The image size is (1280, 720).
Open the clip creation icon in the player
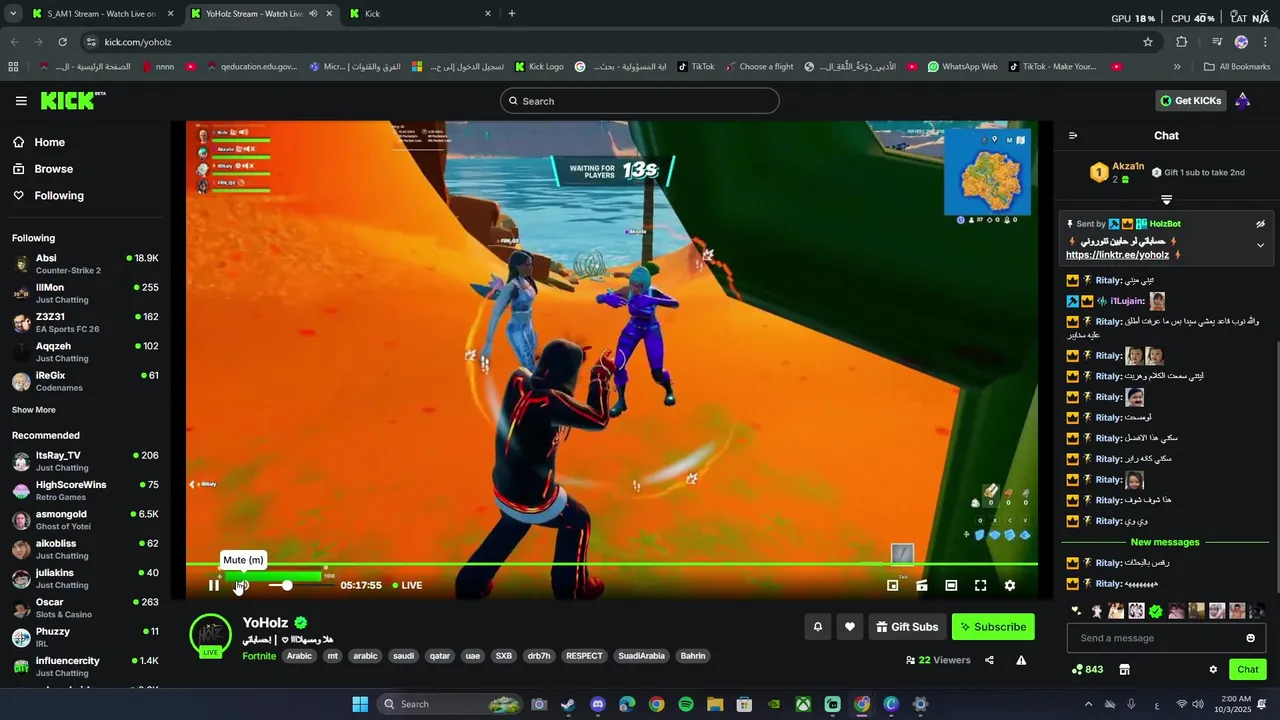922,585
